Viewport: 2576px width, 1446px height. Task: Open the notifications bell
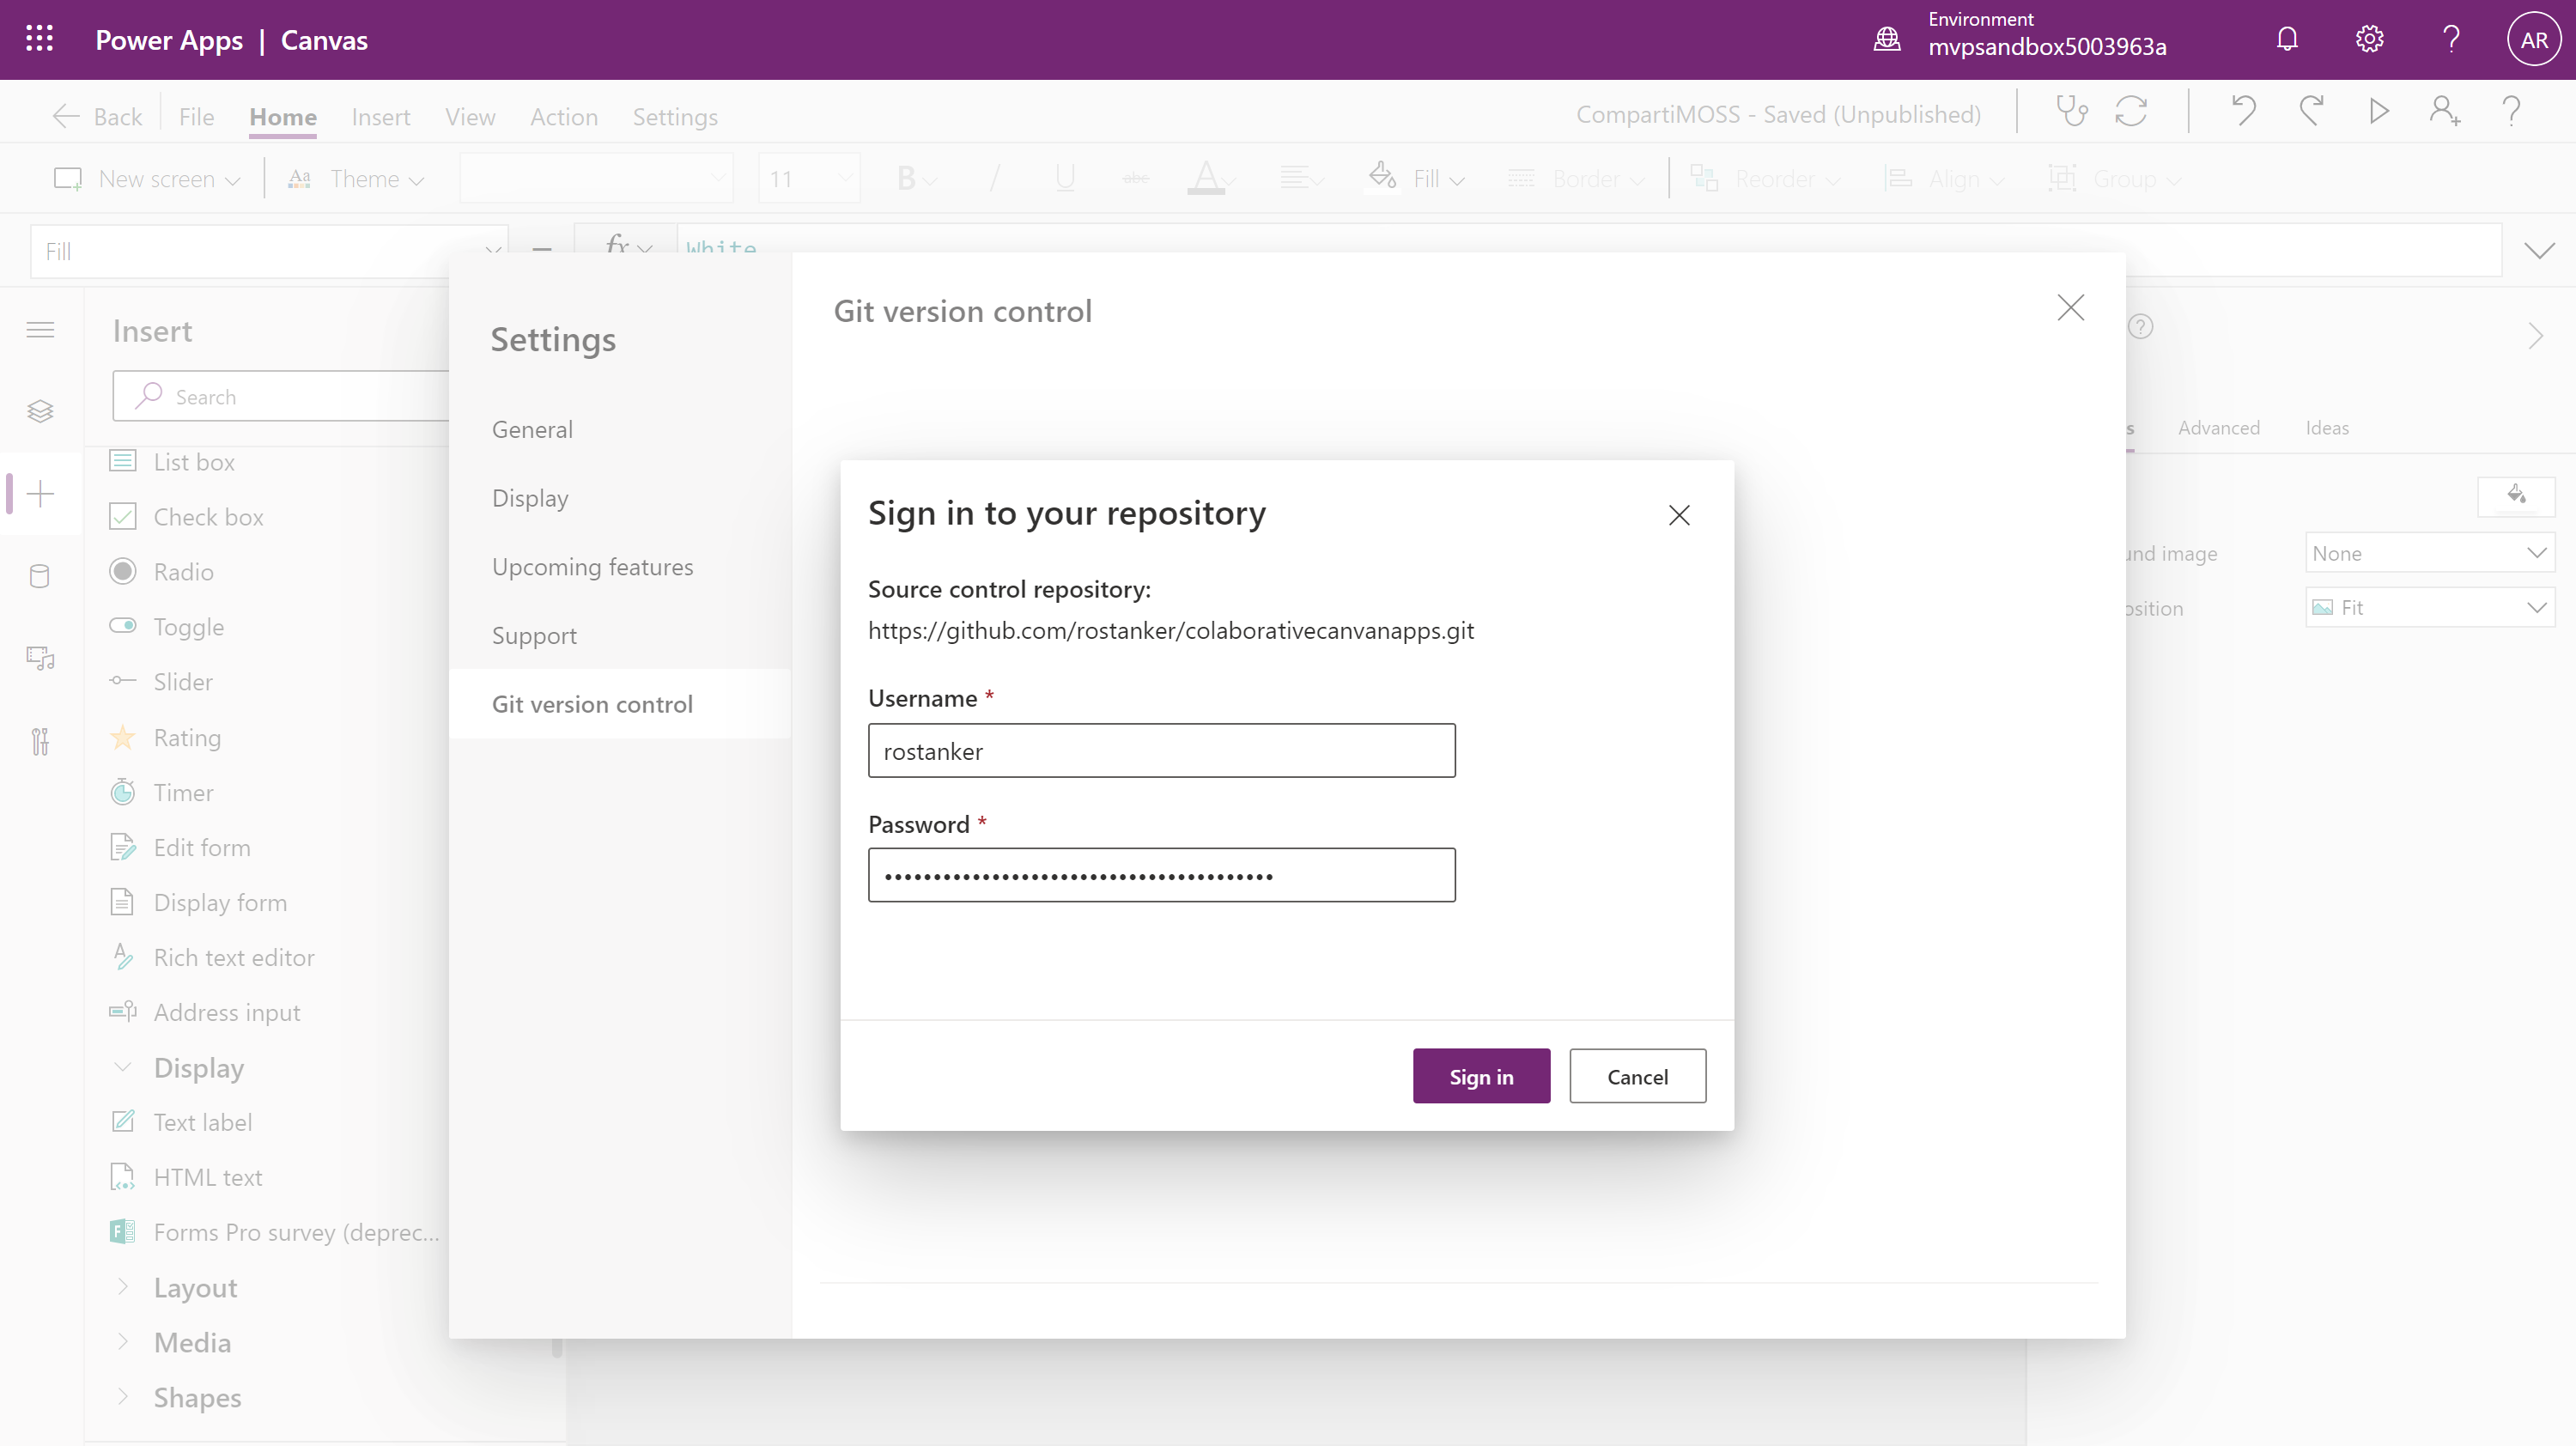coord(2287,39)
